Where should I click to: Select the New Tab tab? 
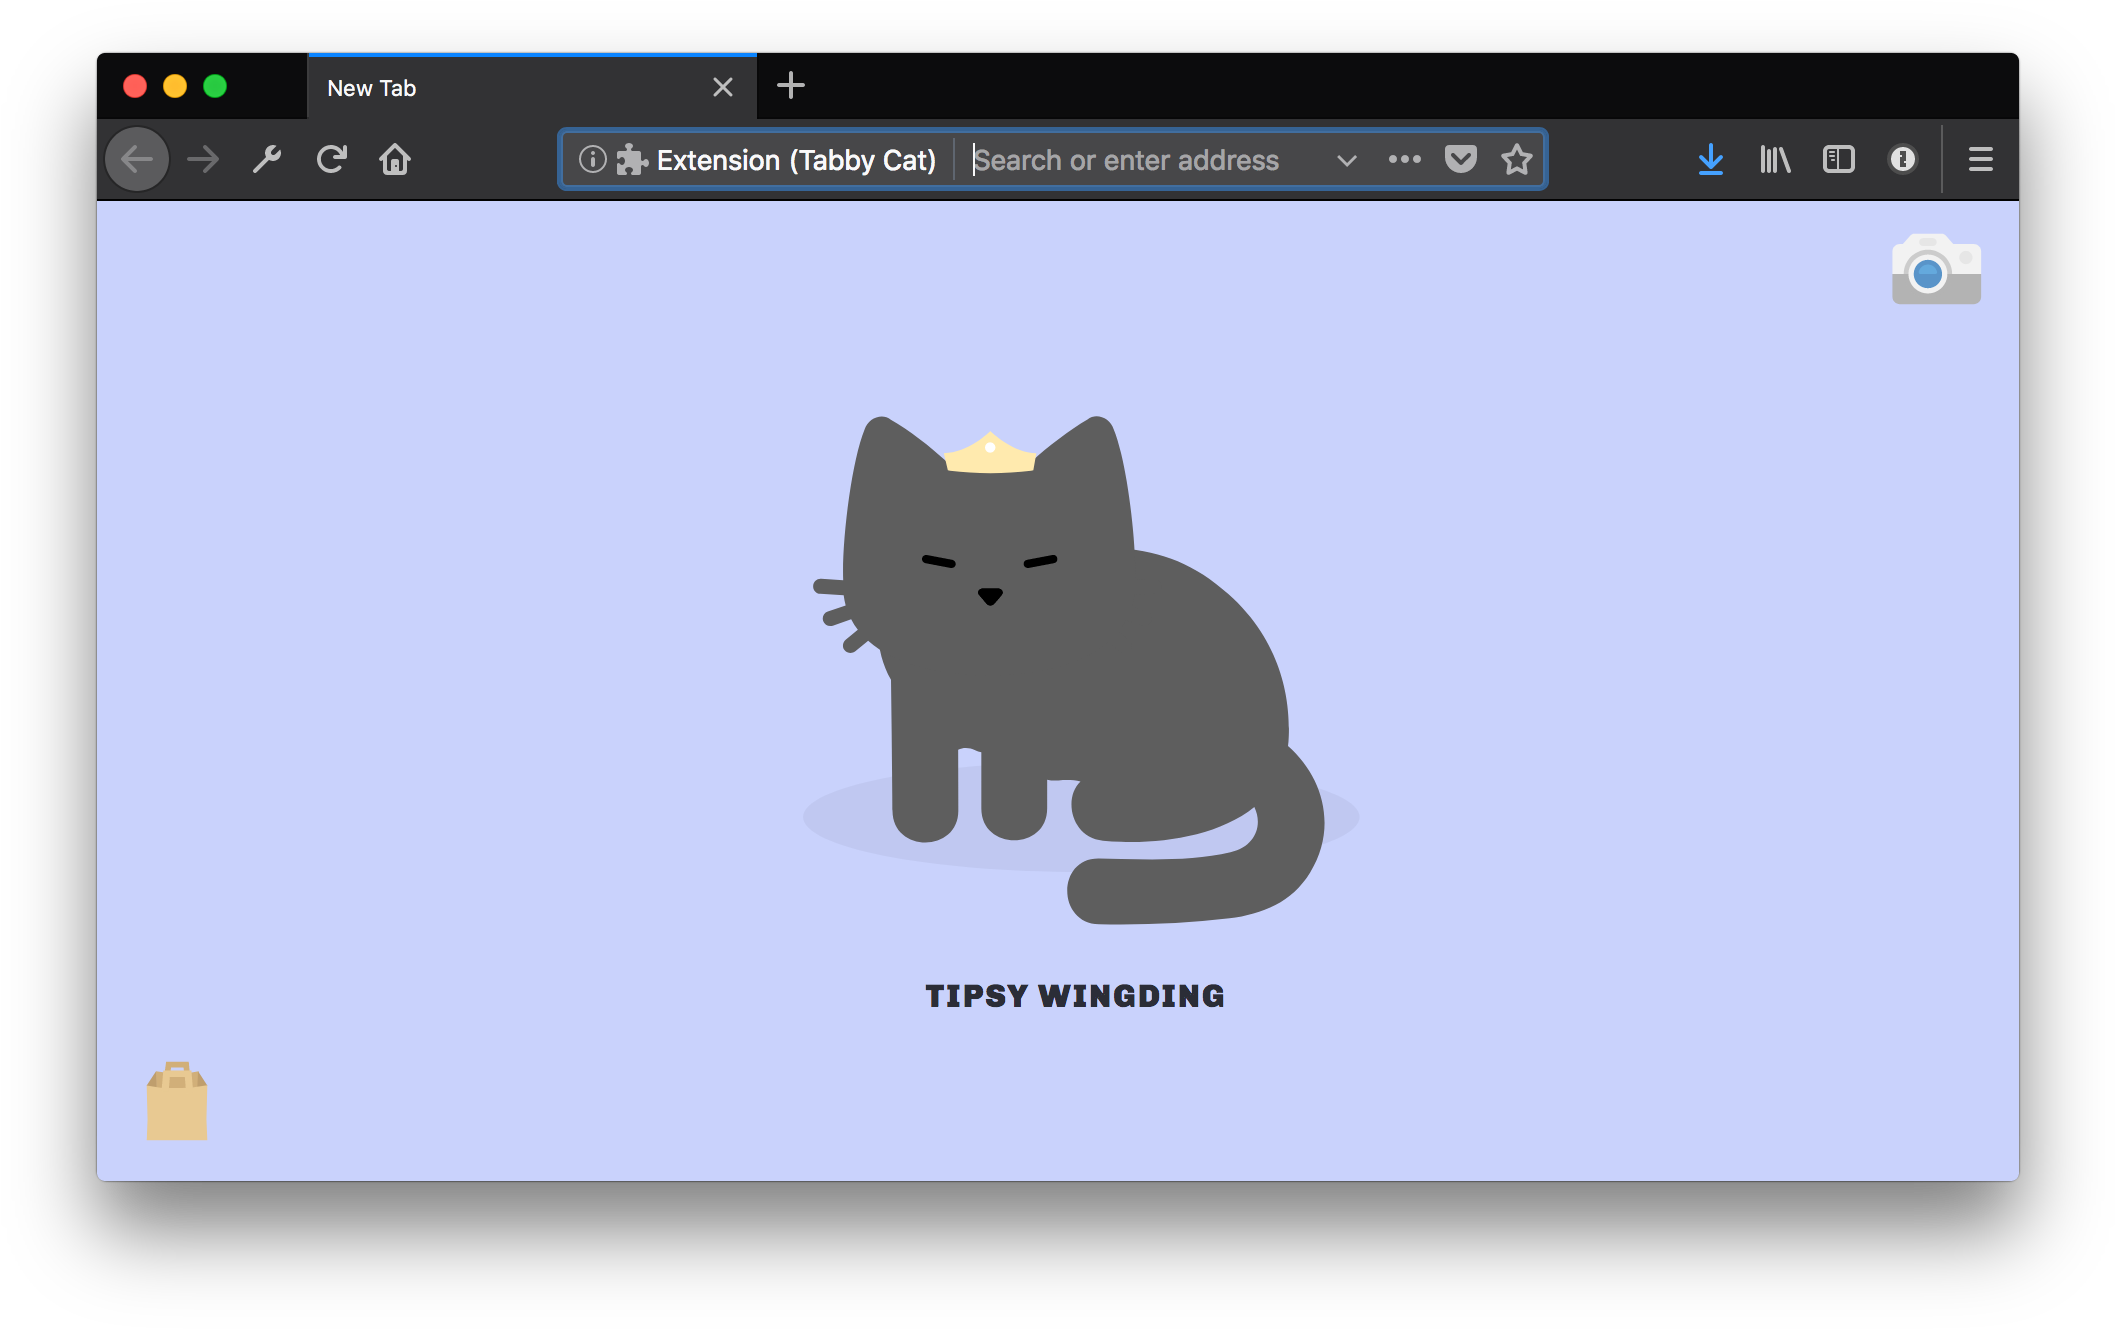(532, 87)
